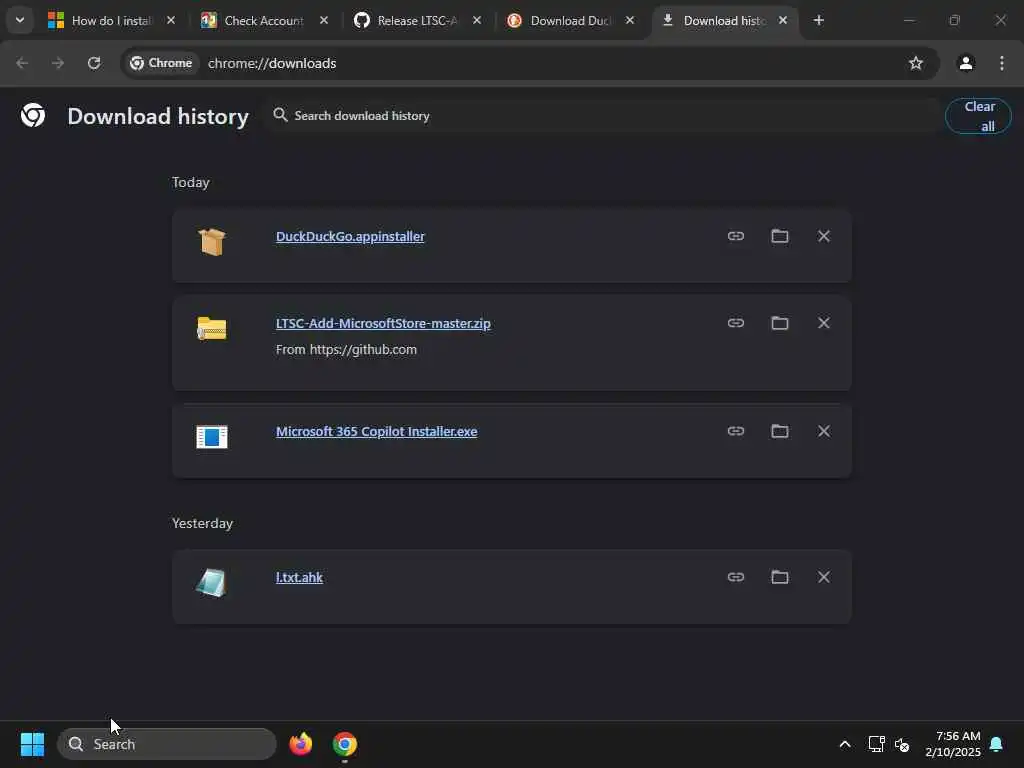Remove Microsoft 365 Copilot Installer.exe from list
Image resolution: width=1024 pixels, height=768 pixels.
coord(824,431)
